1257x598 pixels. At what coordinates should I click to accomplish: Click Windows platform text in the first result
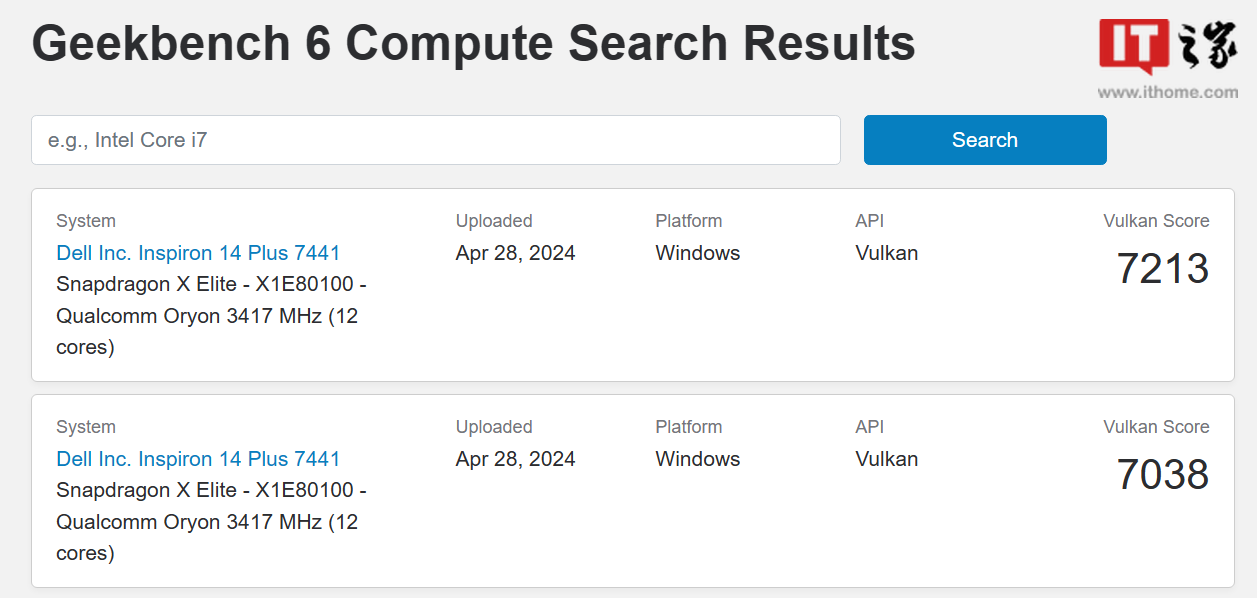coord(697,253)
